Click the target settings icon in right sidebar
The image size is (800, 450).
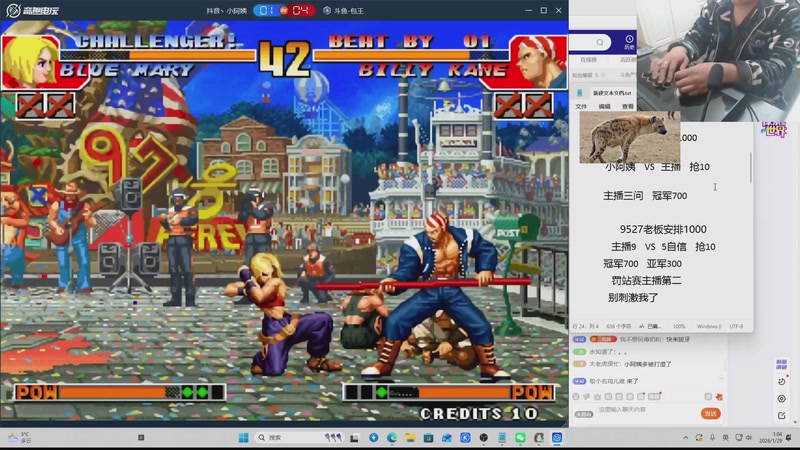tap(781, 399)
